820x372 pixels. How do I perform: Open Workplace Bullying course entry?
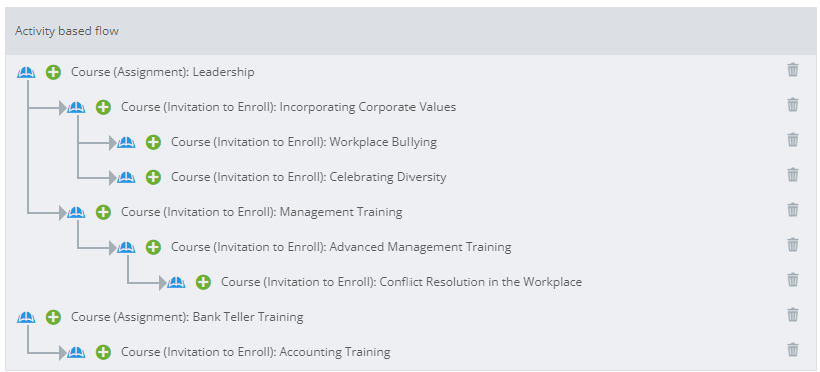coord(304,142)
